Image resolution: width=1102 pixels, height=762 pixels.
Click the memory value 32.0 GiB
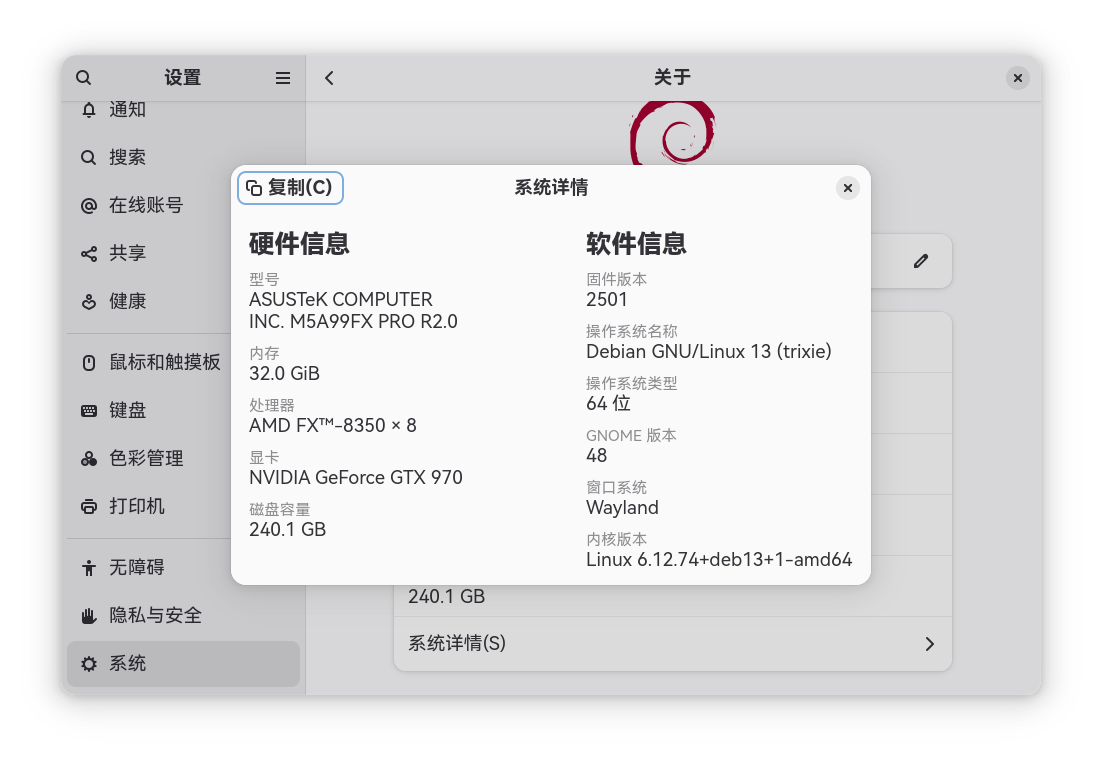coord(285,373)
